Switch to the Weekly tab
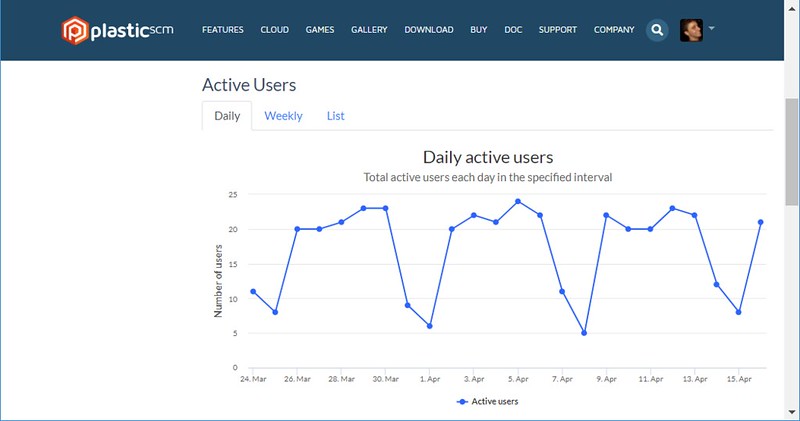Viewport: 800px width, 421px height. click(283, 116)
